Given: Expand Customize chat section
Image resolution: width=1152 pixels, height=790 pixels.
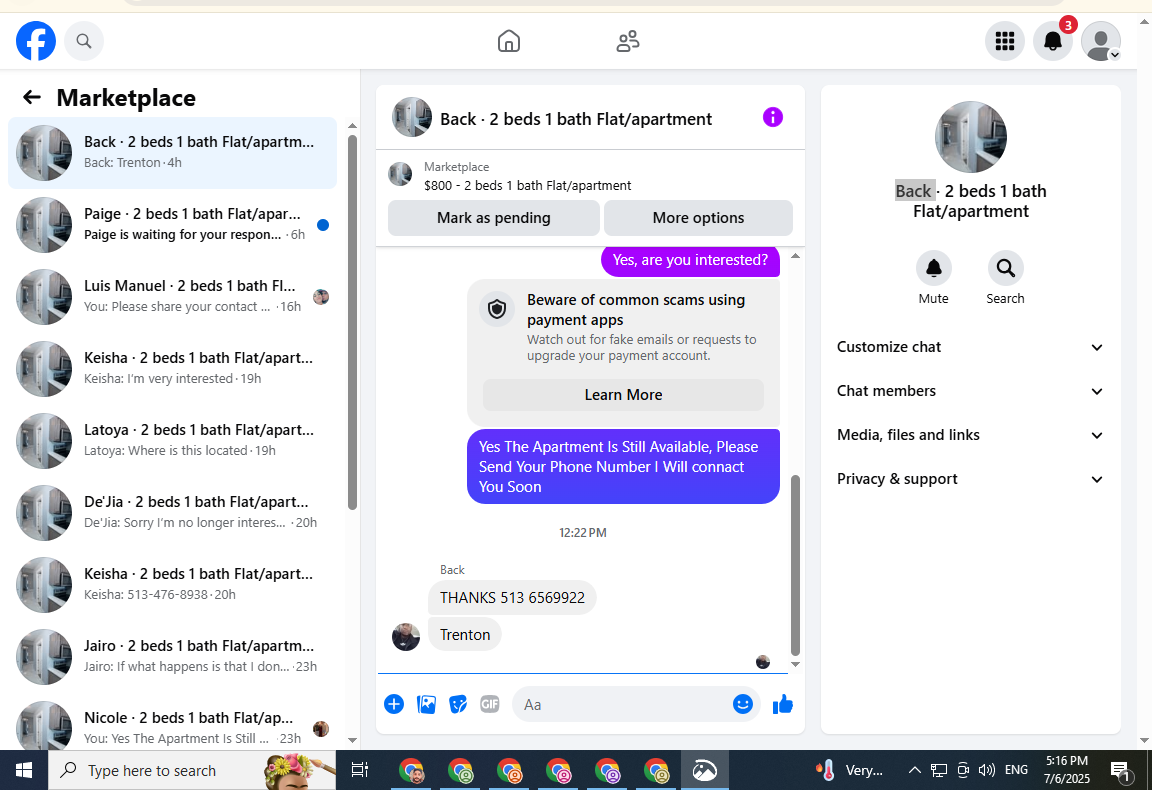Looking at the screenshot, I should point(970,347).
